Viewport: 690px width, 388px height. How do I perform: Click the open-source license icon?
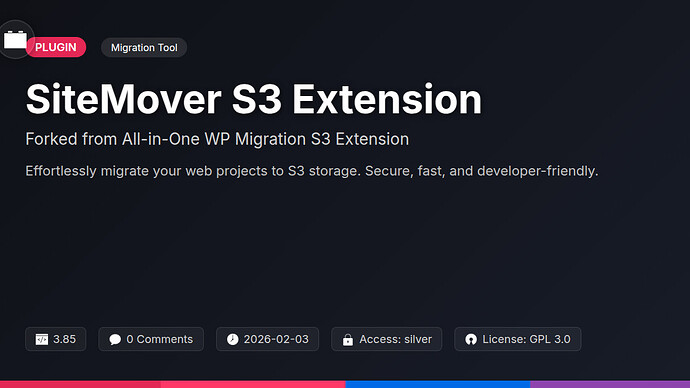click(x=471, y=339)
